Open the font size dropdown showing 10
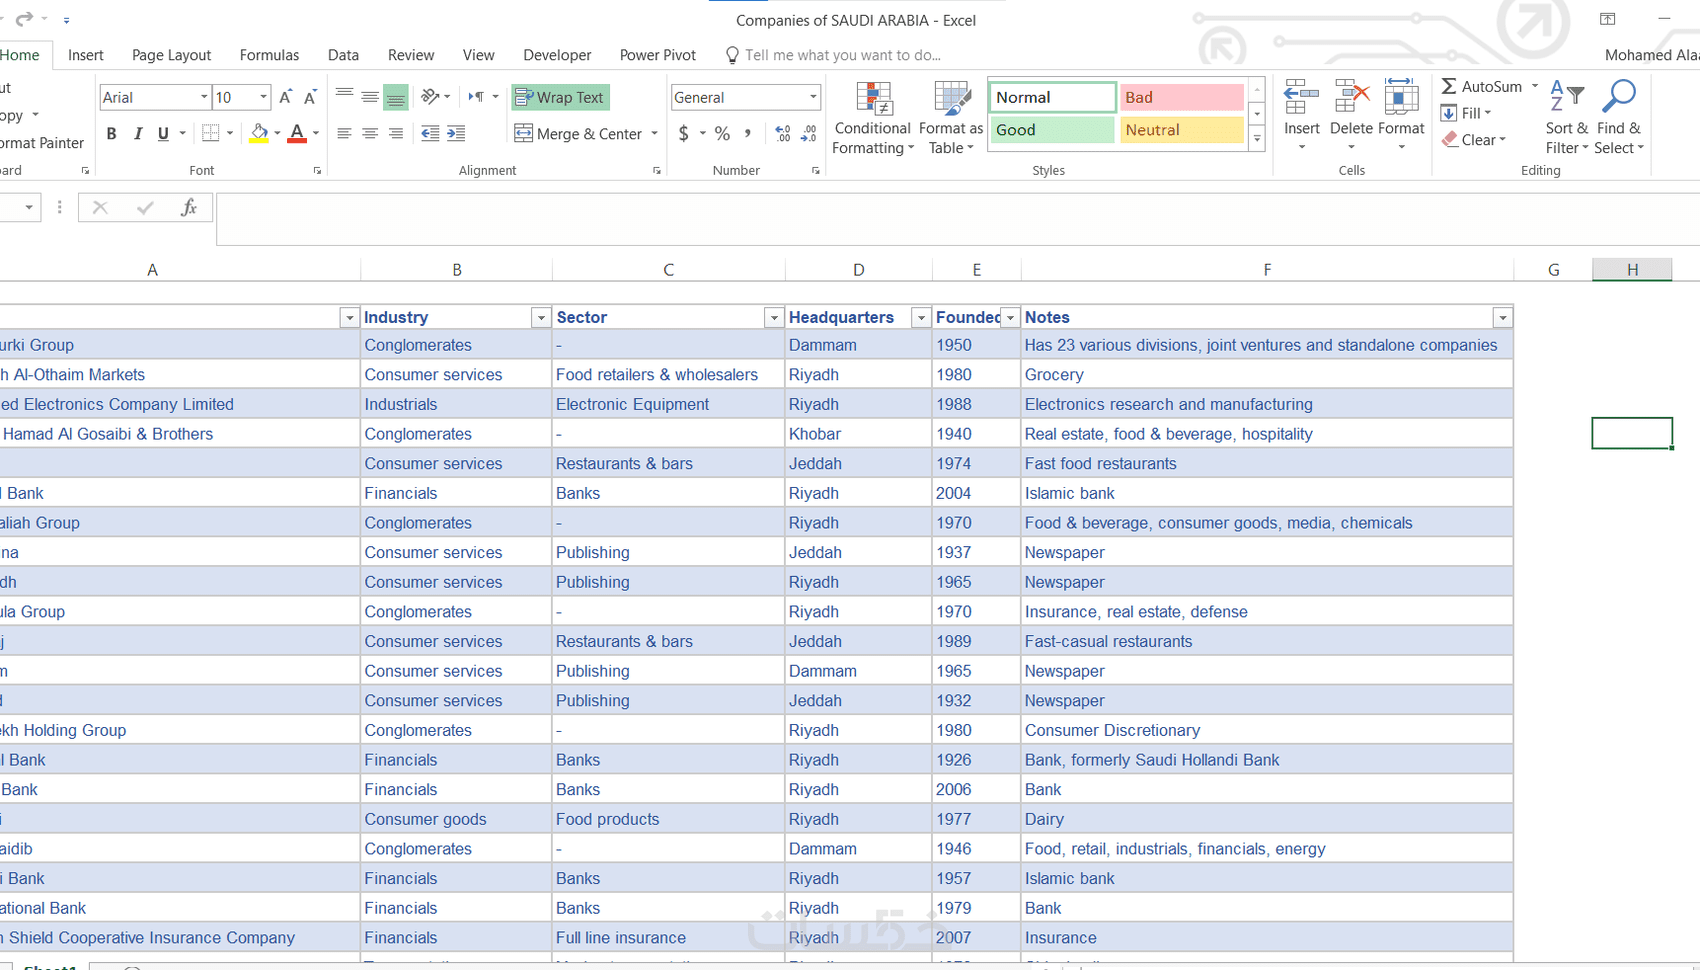The height and width of the screenshot is (970, 1700). coord(263,97)
